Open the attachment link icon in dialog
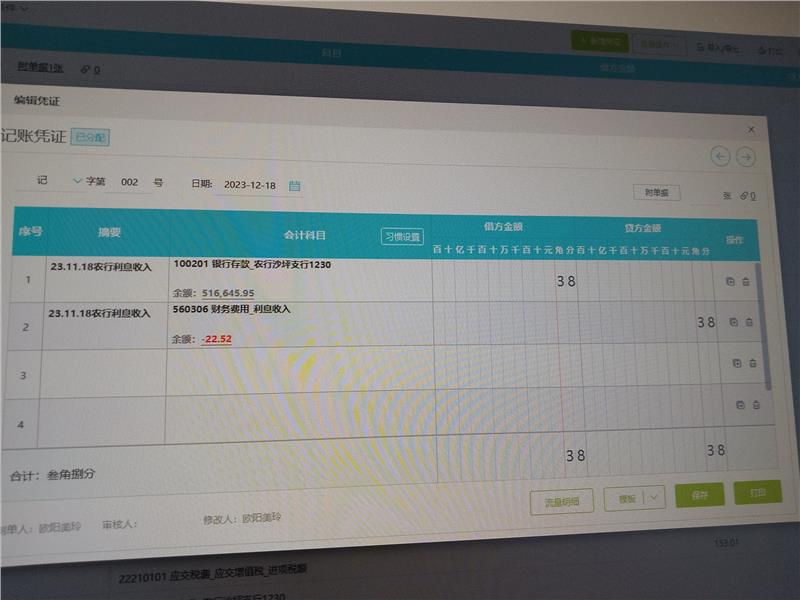The height and width of the screenshot is (600, 800). coord(743,196)
